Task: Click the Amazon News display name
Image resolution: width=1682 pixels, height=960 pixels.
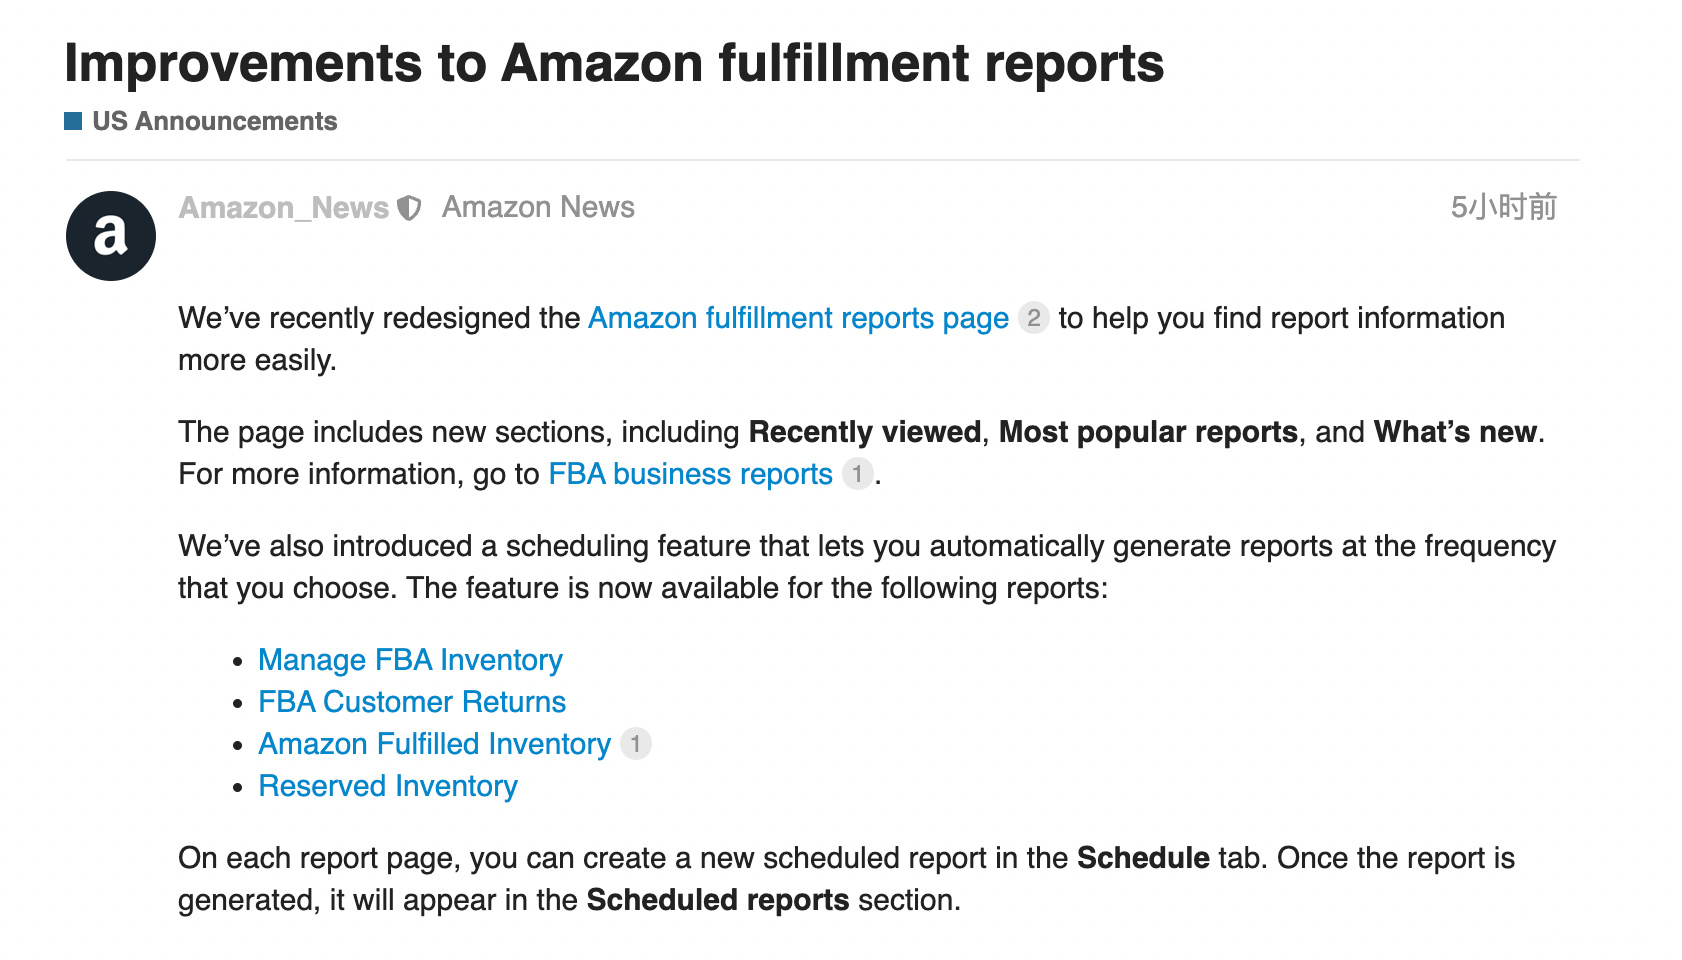Action: (538, 207)
